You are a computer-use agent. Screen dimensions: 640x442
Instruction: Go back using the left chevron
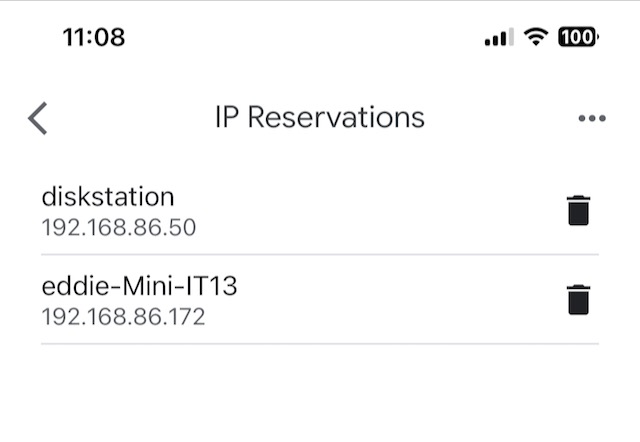click(38, 118)
